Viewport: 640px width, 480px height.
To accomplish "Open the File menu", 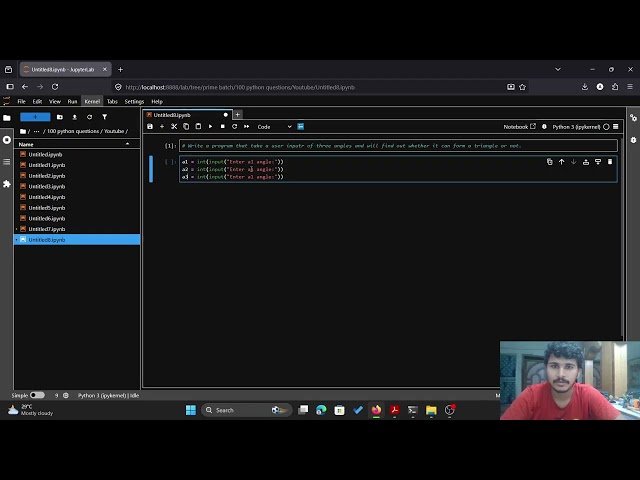I will 21,102.
